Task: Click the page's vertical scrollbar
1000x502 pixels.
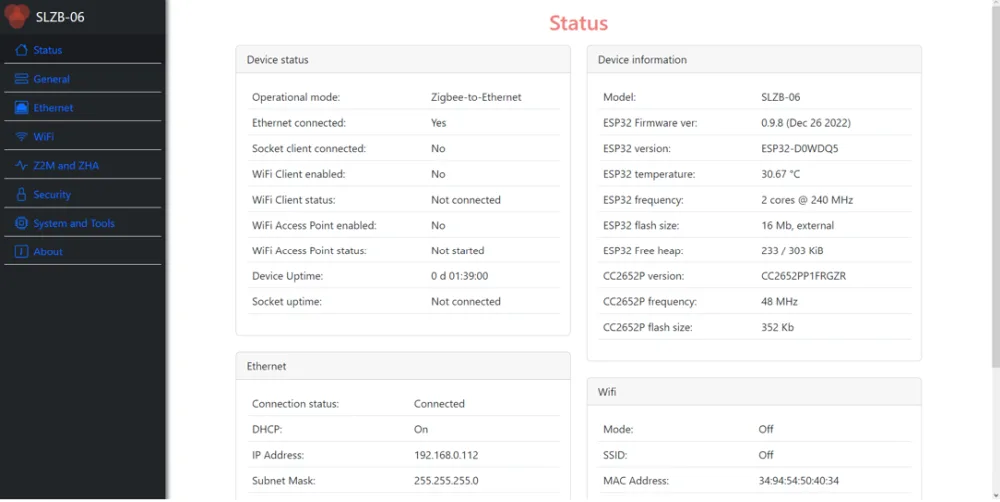Action: (995, 250)
